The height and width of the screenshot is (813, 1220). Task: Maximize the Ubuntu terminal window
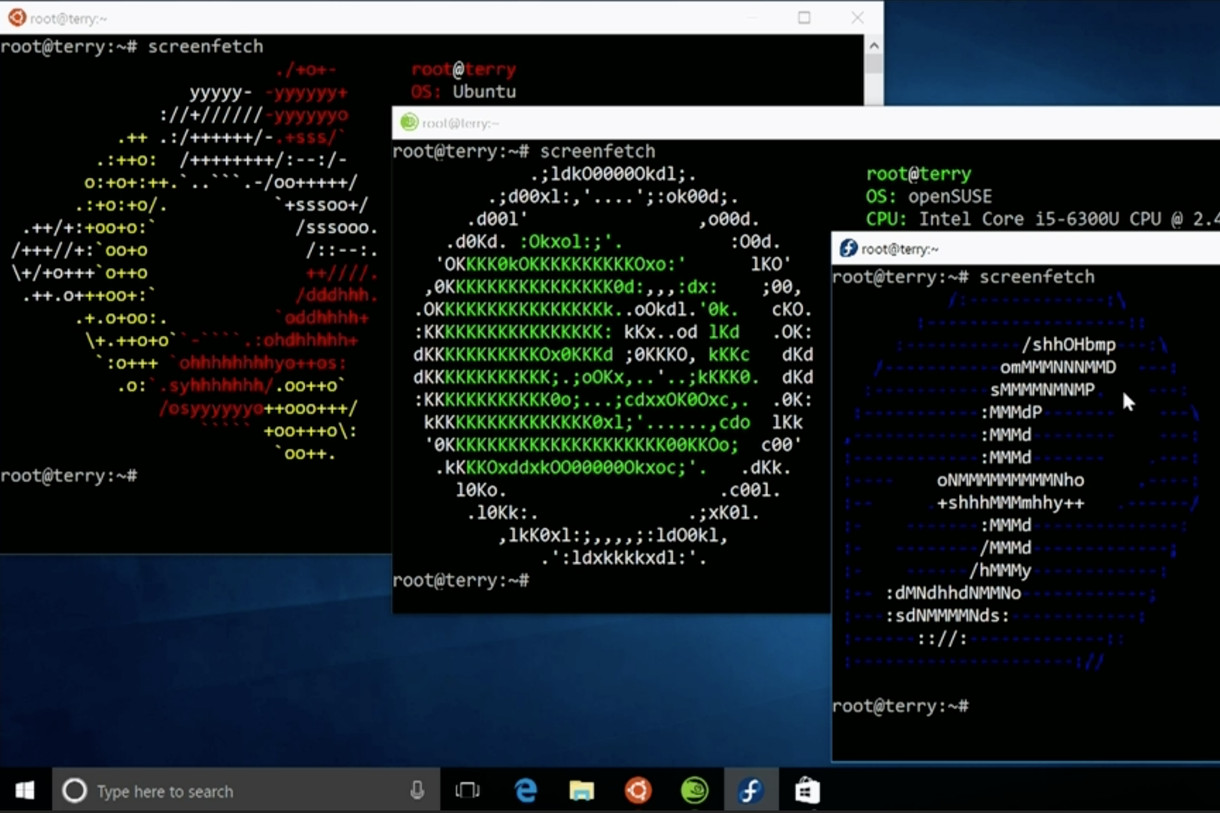(x=804, y=18)
